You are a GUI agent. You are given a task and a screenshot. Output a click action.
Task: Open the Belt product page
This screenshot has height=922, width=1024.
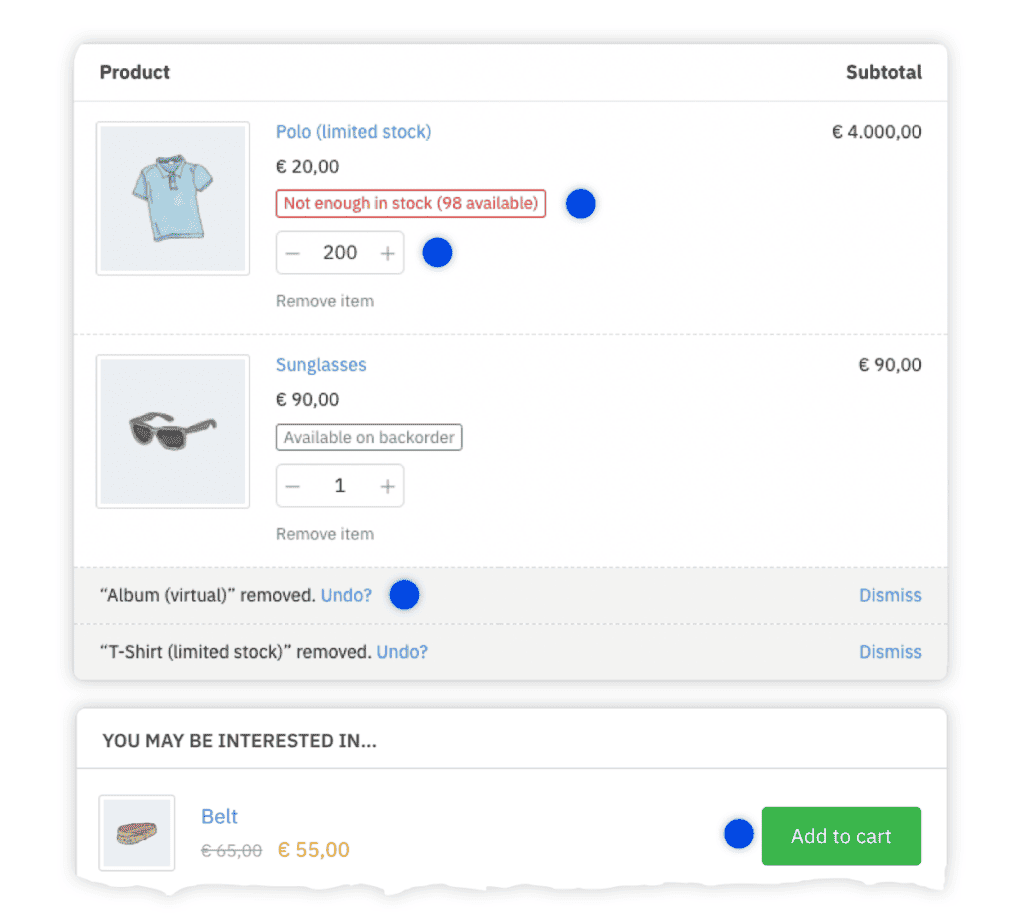click(220, 816)
